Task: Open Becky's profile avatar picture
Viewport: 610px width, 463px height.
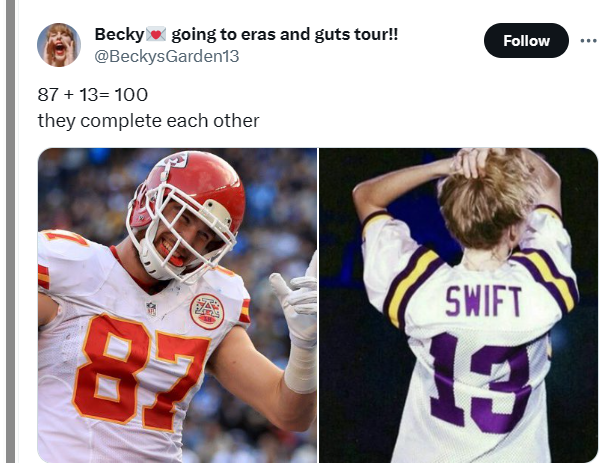Action: (59, 45)
